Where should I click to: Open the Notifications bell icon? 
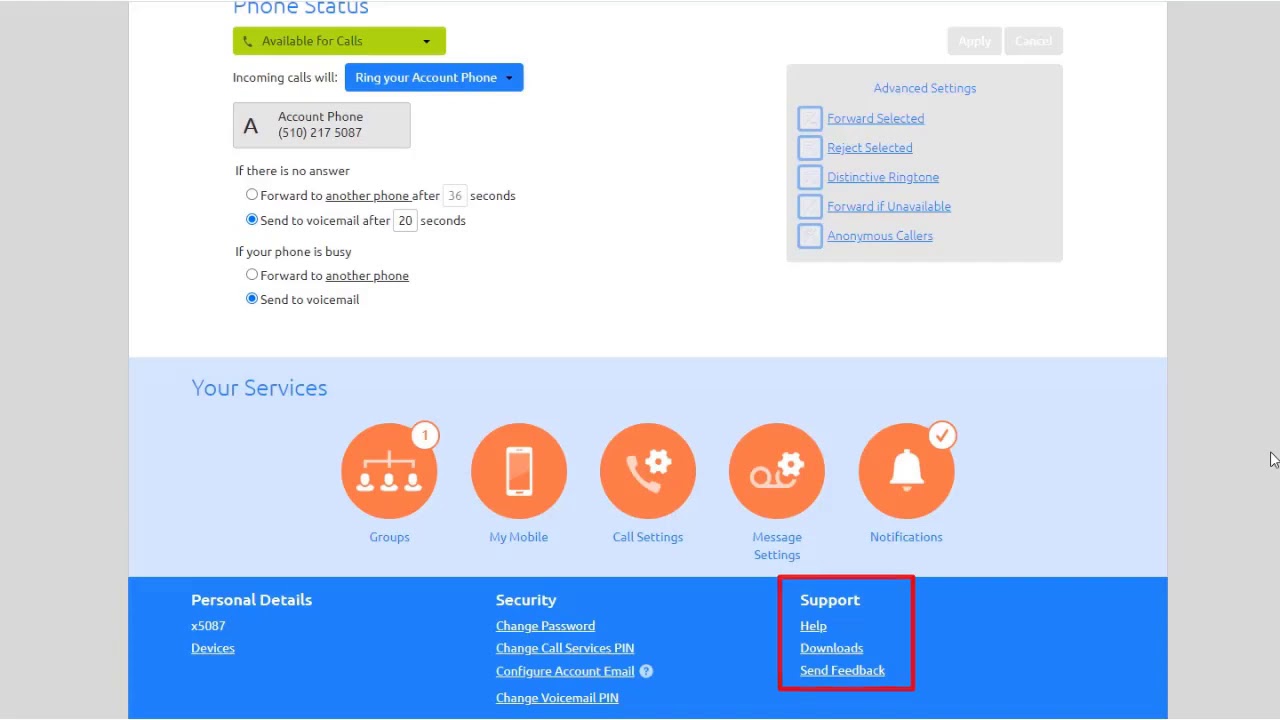point(906,471)
